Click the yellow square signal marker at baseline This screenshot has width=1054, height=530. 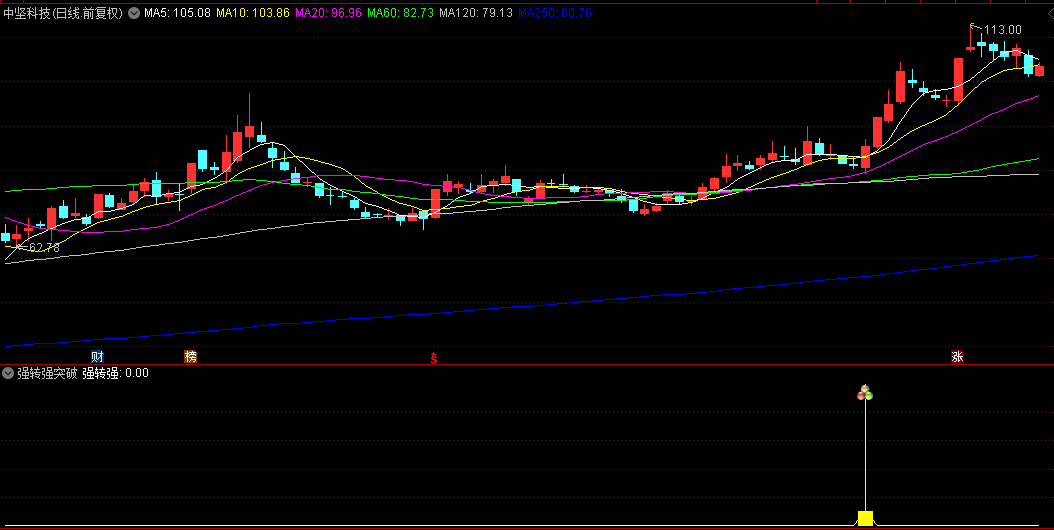pos(865,518)
